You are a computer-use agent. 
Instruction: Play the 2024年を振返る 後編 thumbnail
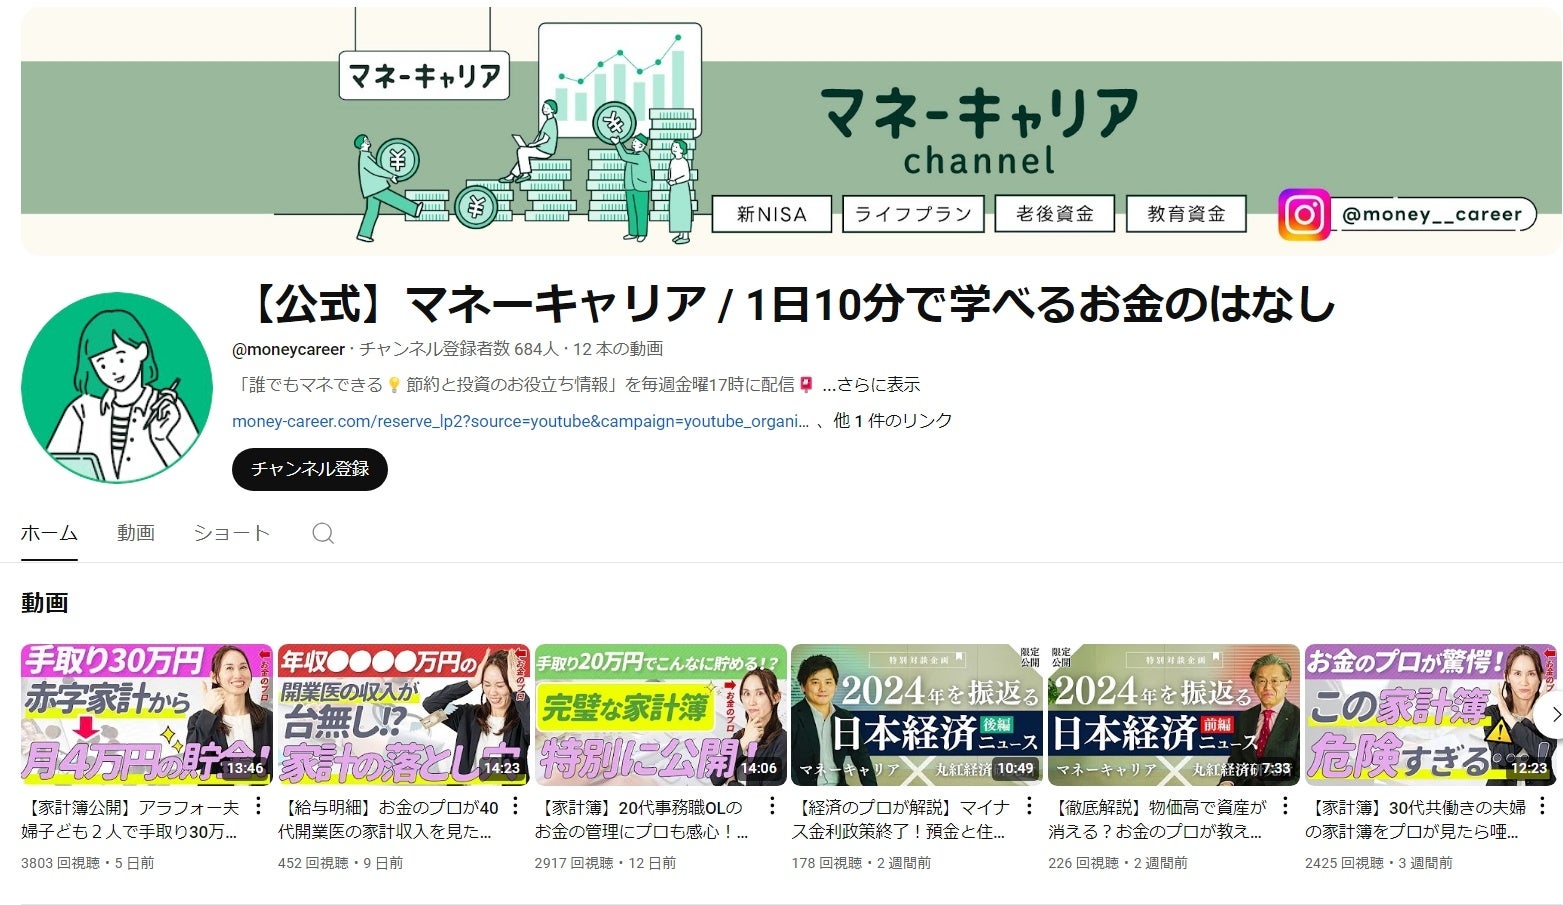pos(917,715)
